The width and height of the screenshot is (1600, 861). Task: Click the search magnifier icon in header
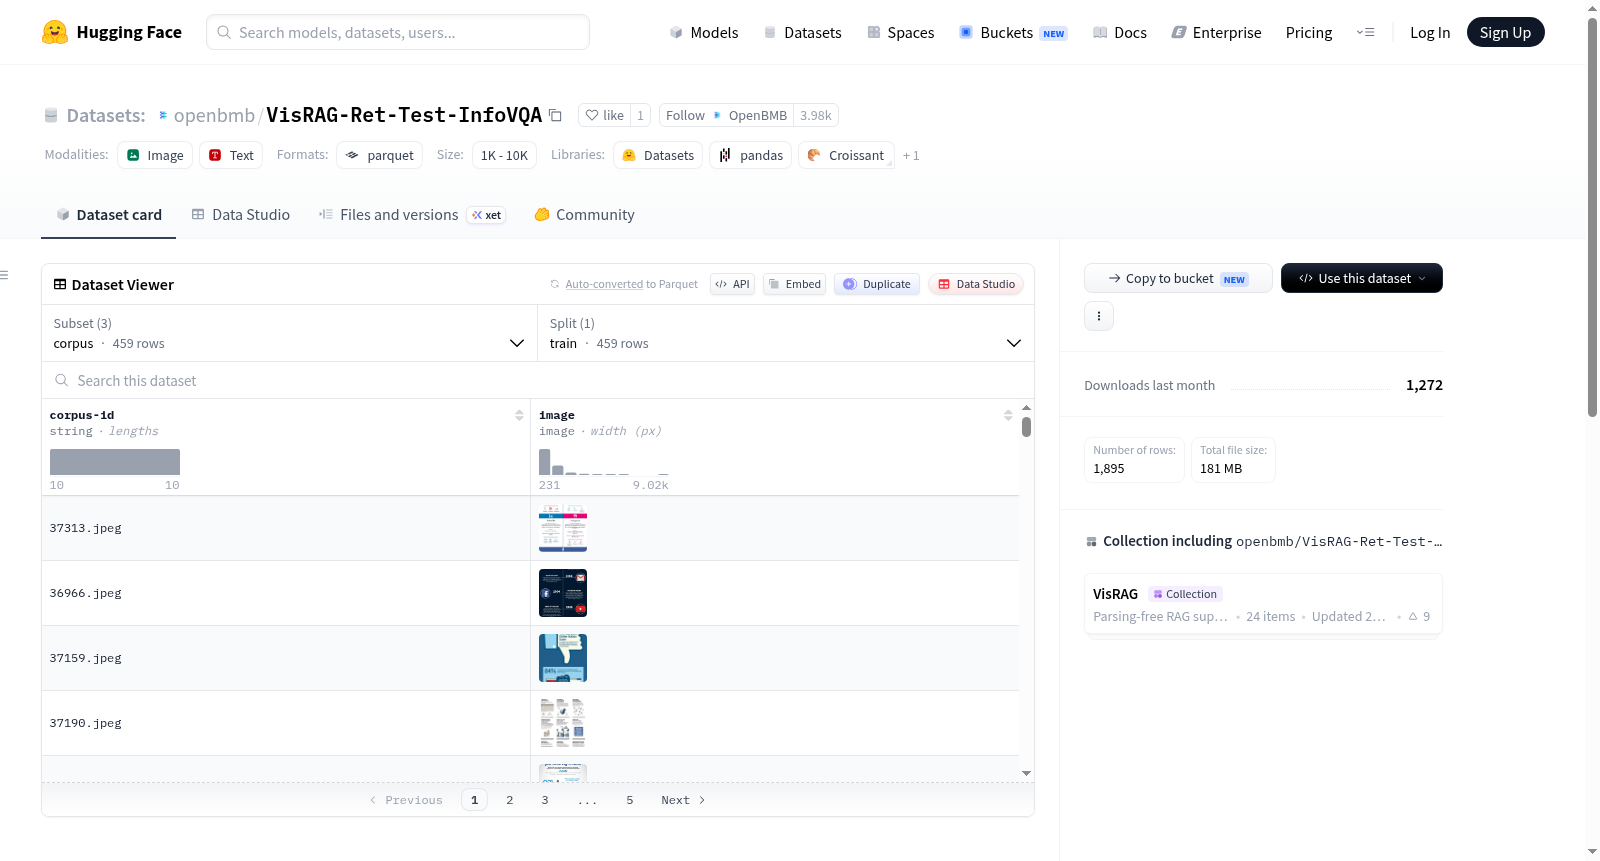(x=224, y=32)
